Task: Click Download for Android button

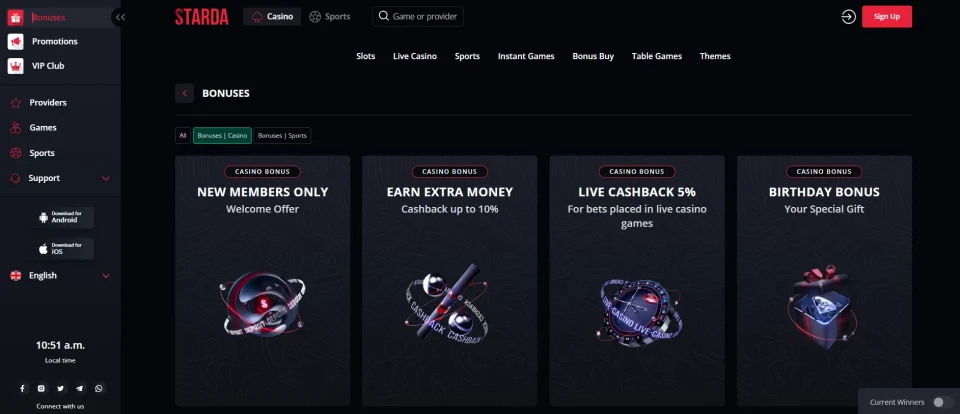Action: (x=65, y=217)
